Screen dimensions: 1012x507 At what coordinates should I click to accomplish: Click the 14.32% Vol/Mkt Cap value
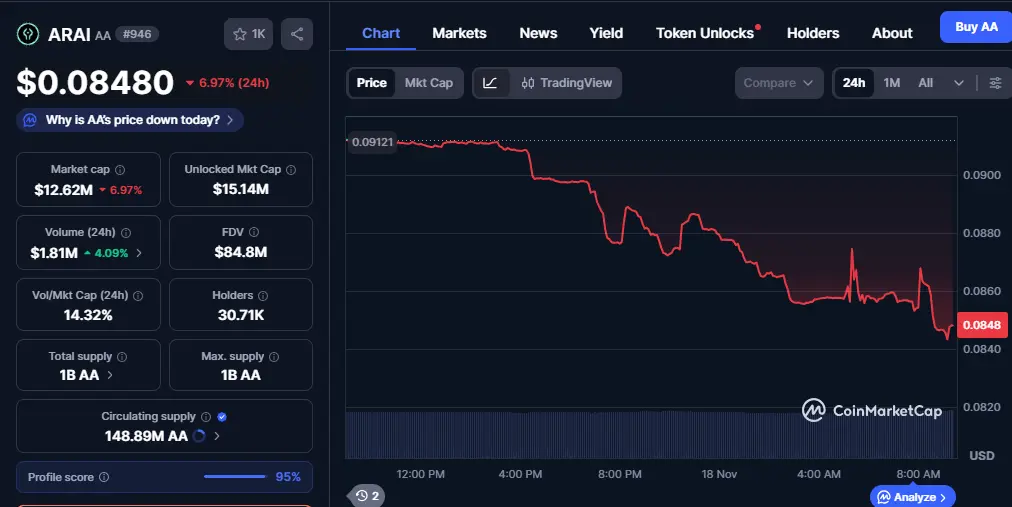point(88,315)
